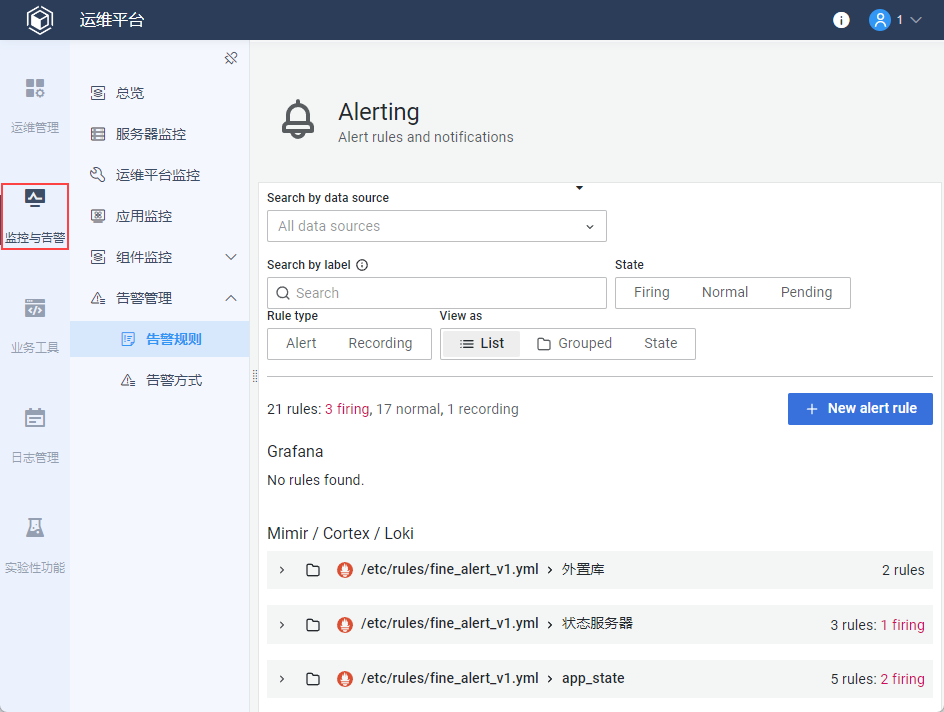Switch view to Grouped
The image size is (944, 712).
574,344
